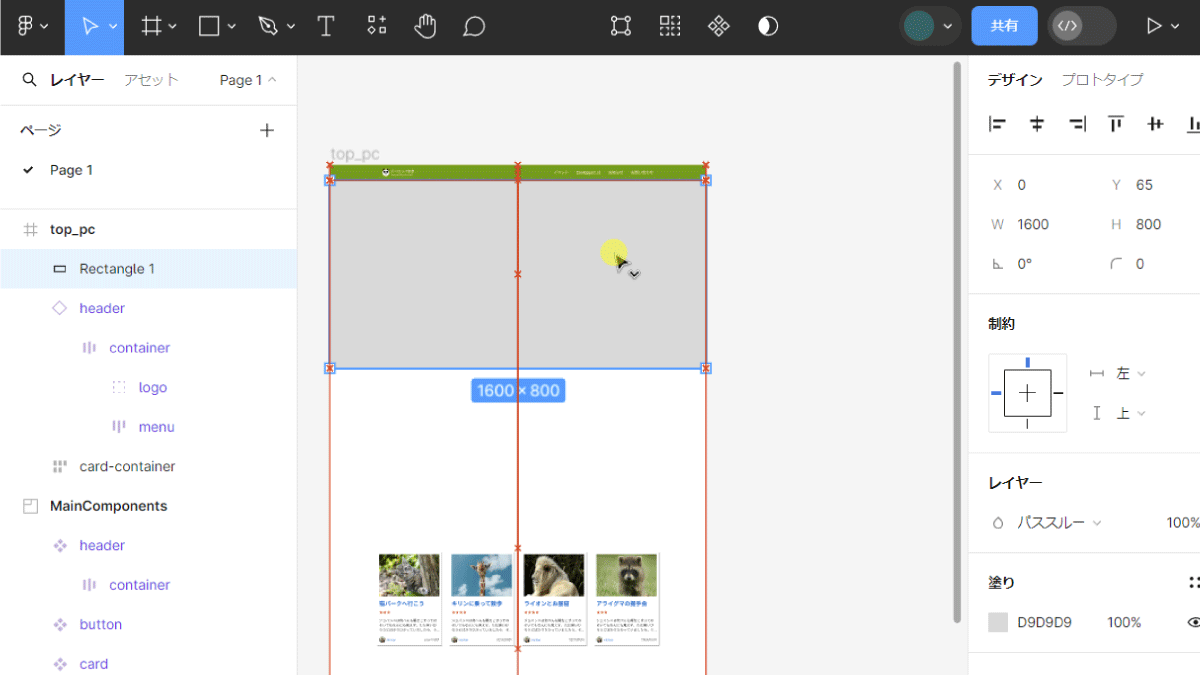Viewport: 1200px width, 675px height.
Task: Toggle the Dev Mode switch
Action: pos(1082,26)
